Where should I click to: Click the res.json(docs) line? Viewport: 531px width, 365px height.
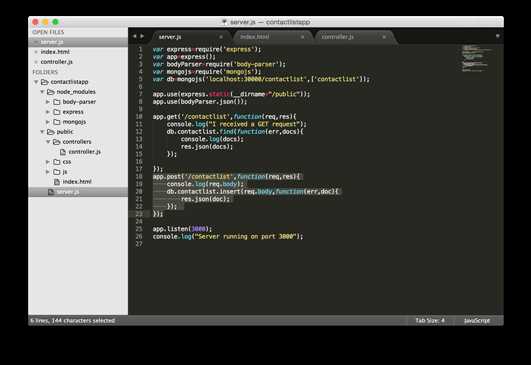(207, 147)
